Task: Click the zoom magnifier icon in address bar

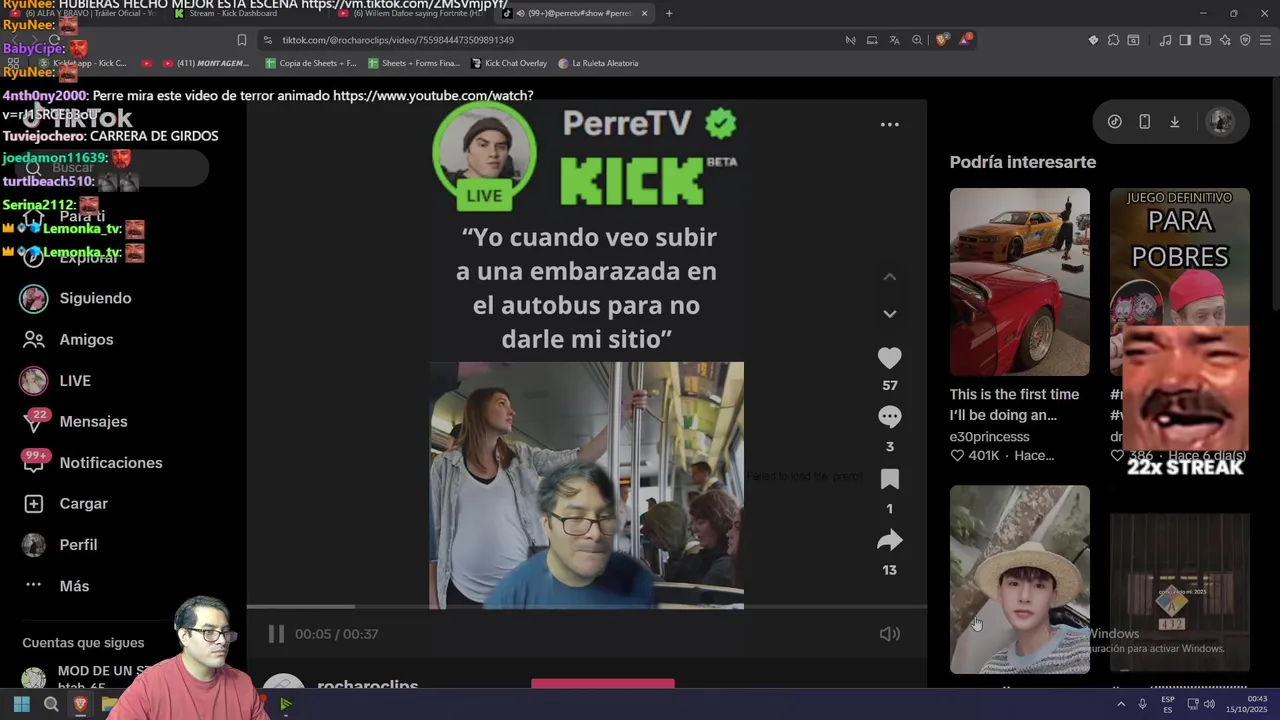Action: [x=917, y=40]
